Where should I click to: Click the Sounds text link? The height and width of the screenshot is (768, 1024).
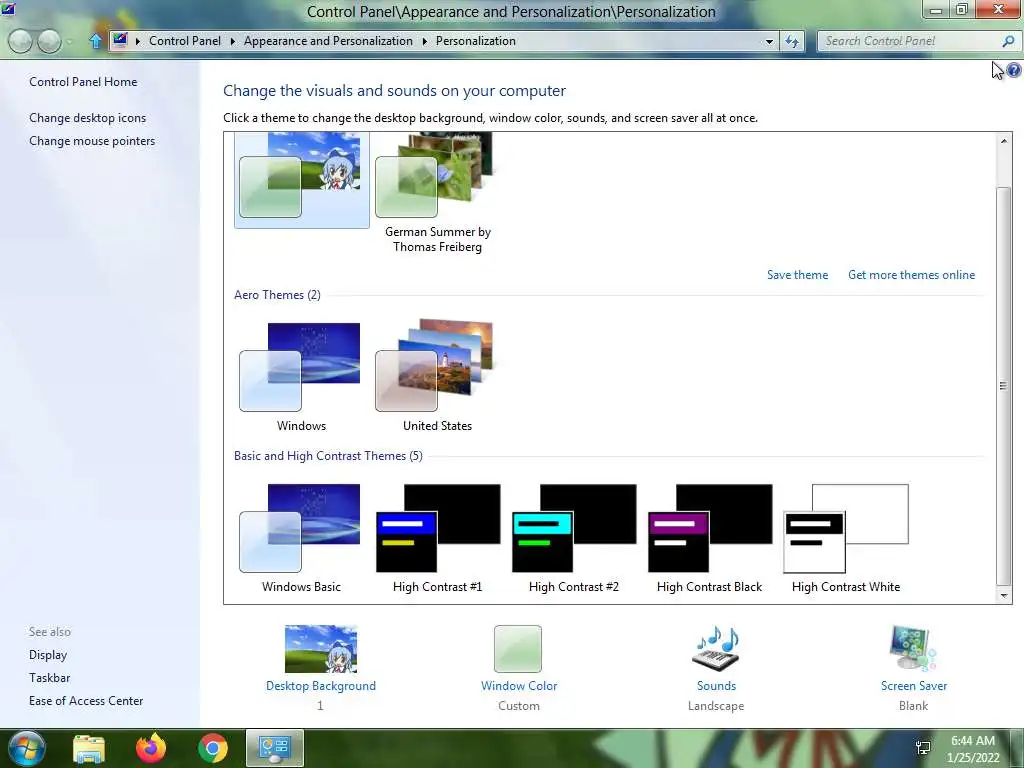[x=716, y=686]
